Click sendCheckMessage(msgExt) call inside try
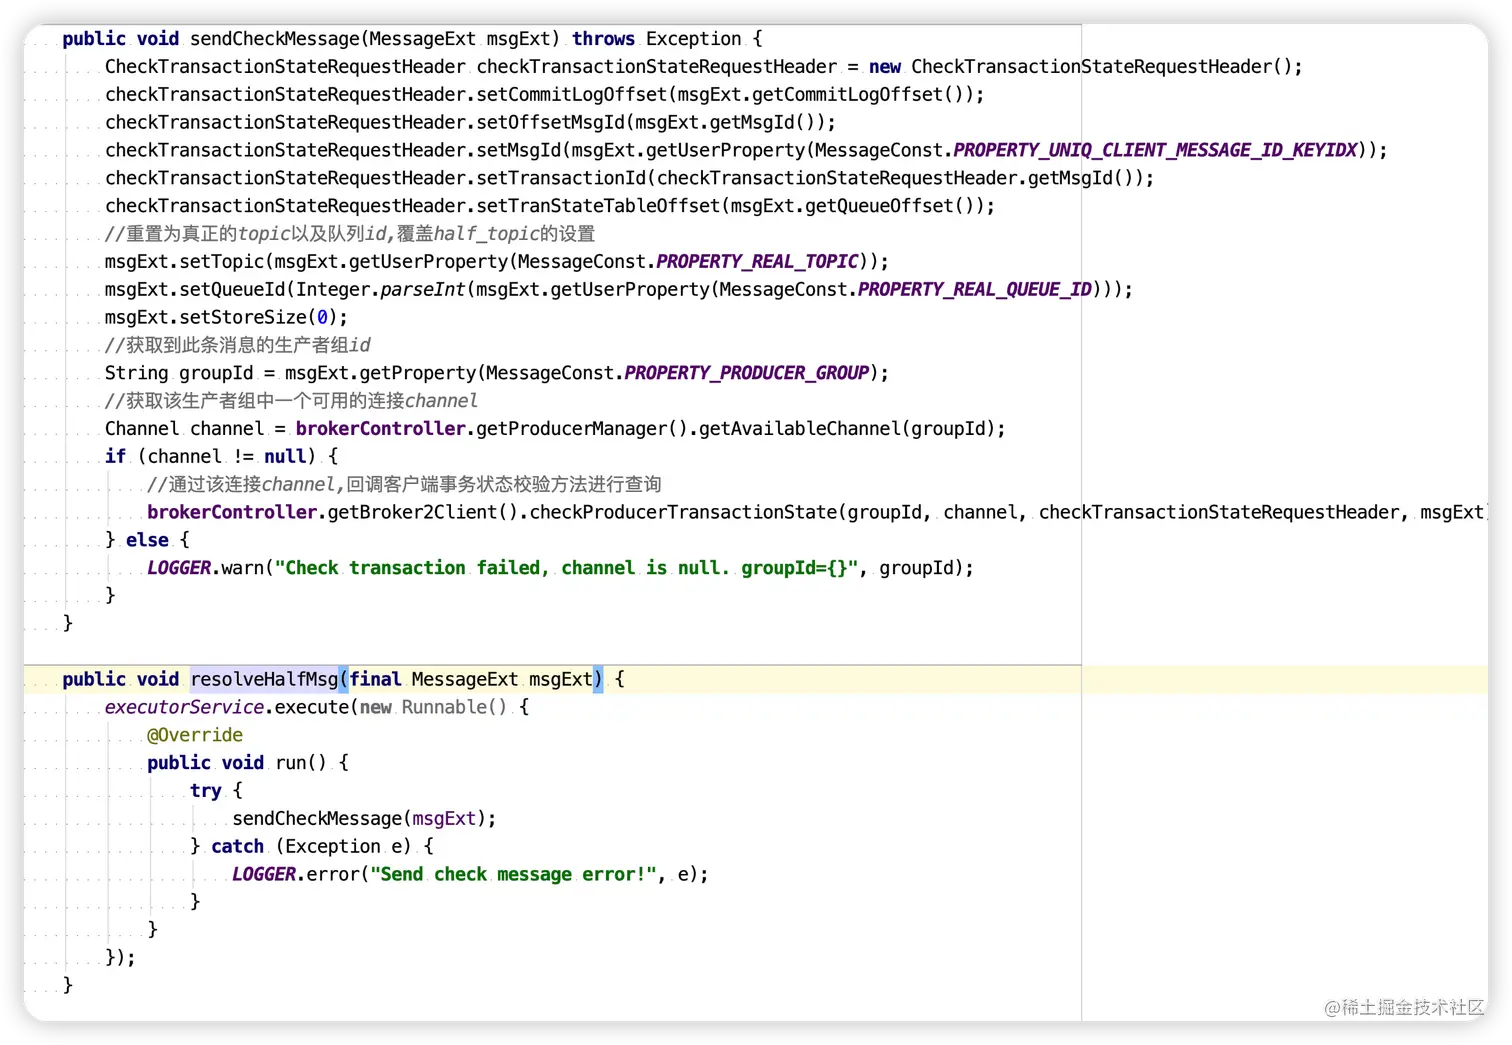 point(364,820)
